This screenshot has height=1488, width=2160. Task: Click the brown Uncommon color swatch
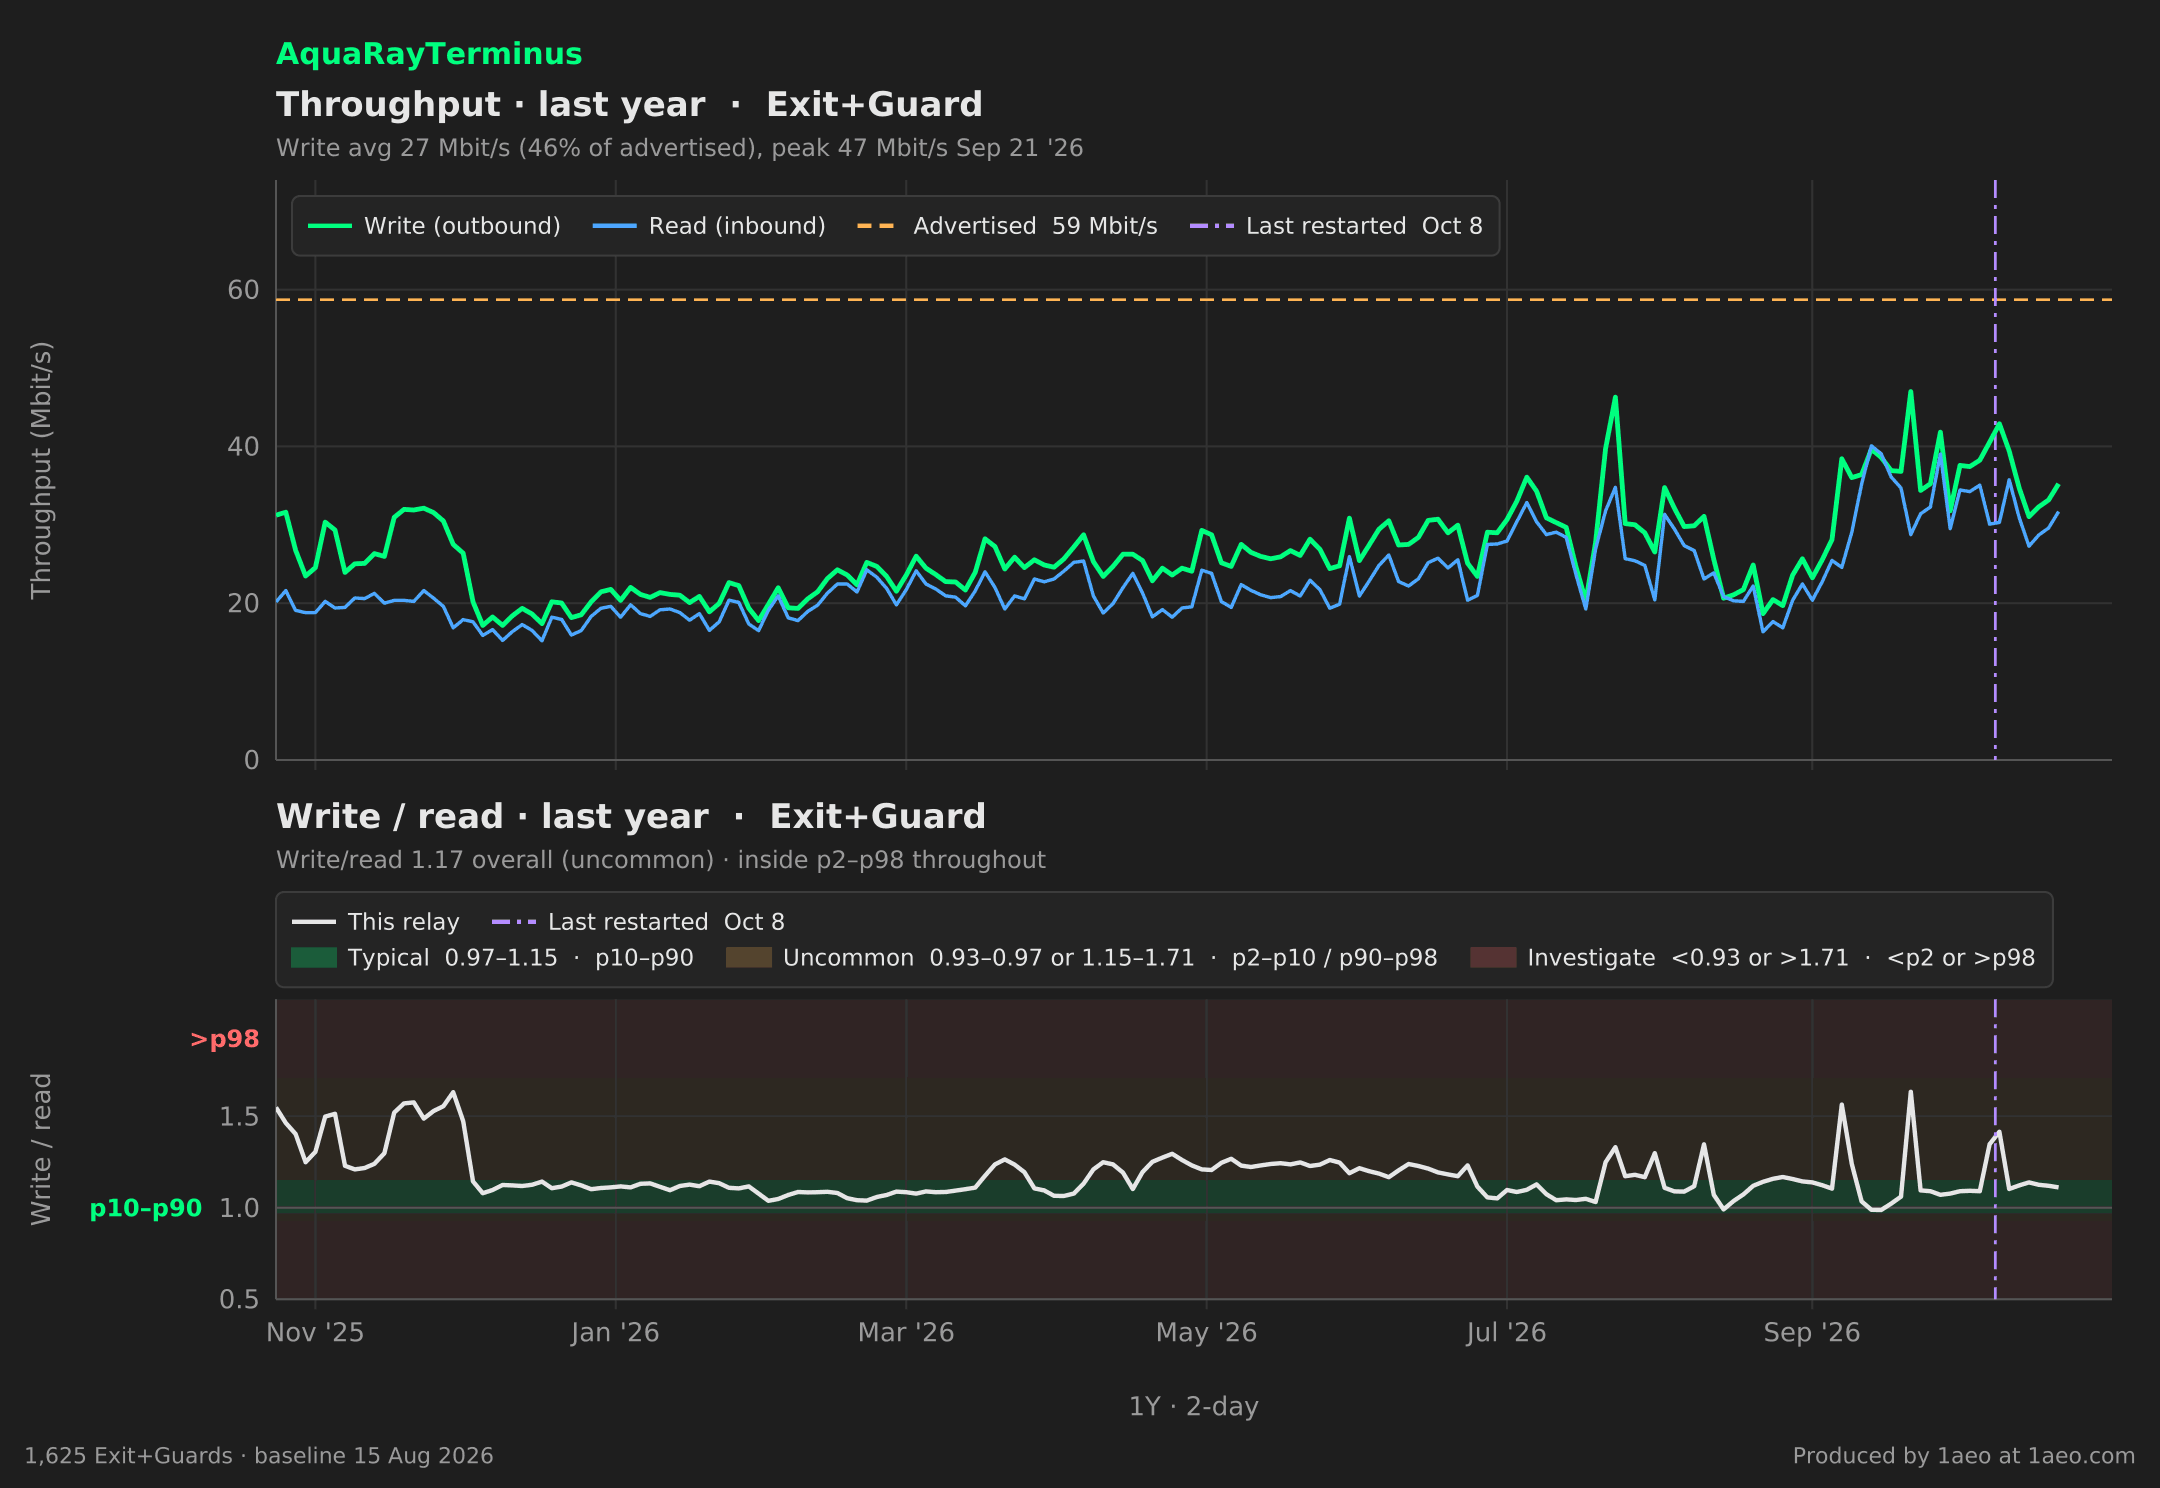pyautogui.click(x=749, y=958)
